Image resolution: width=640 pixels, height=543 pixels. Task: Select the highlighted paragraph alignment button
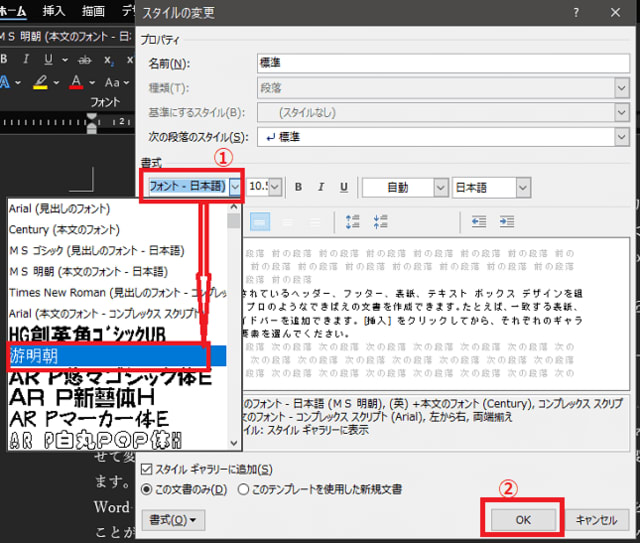click(259, 222)
